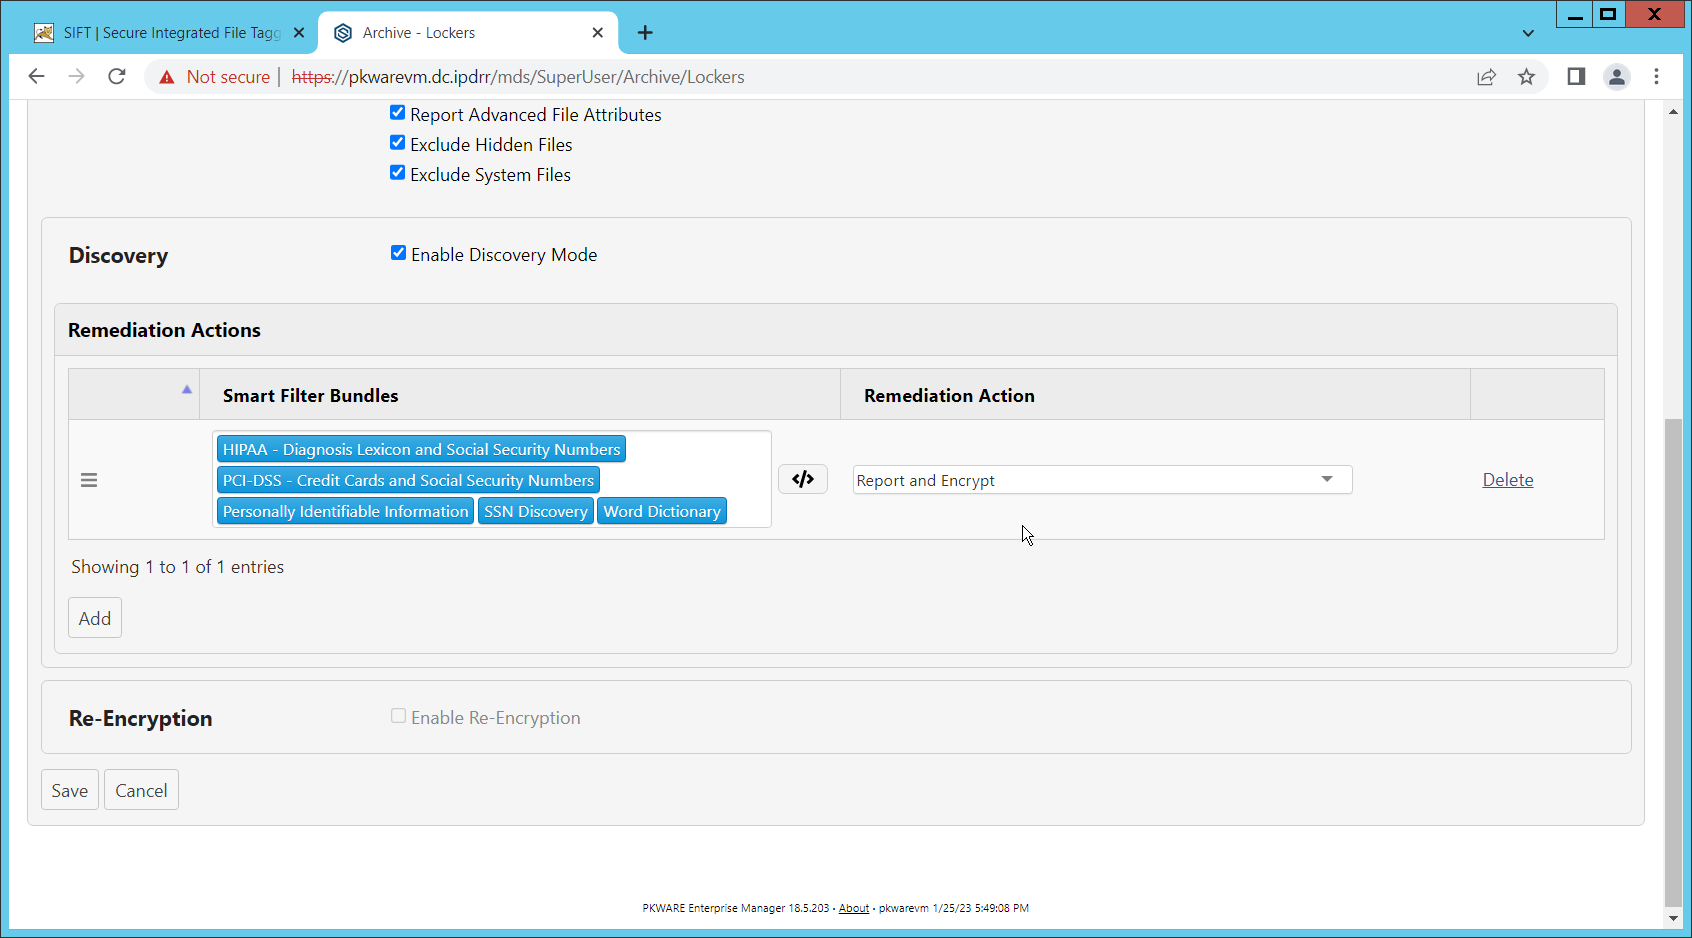Open browser side panel icon
This screenshot has height=938, width=1692.
click(x=1576, y=77)
